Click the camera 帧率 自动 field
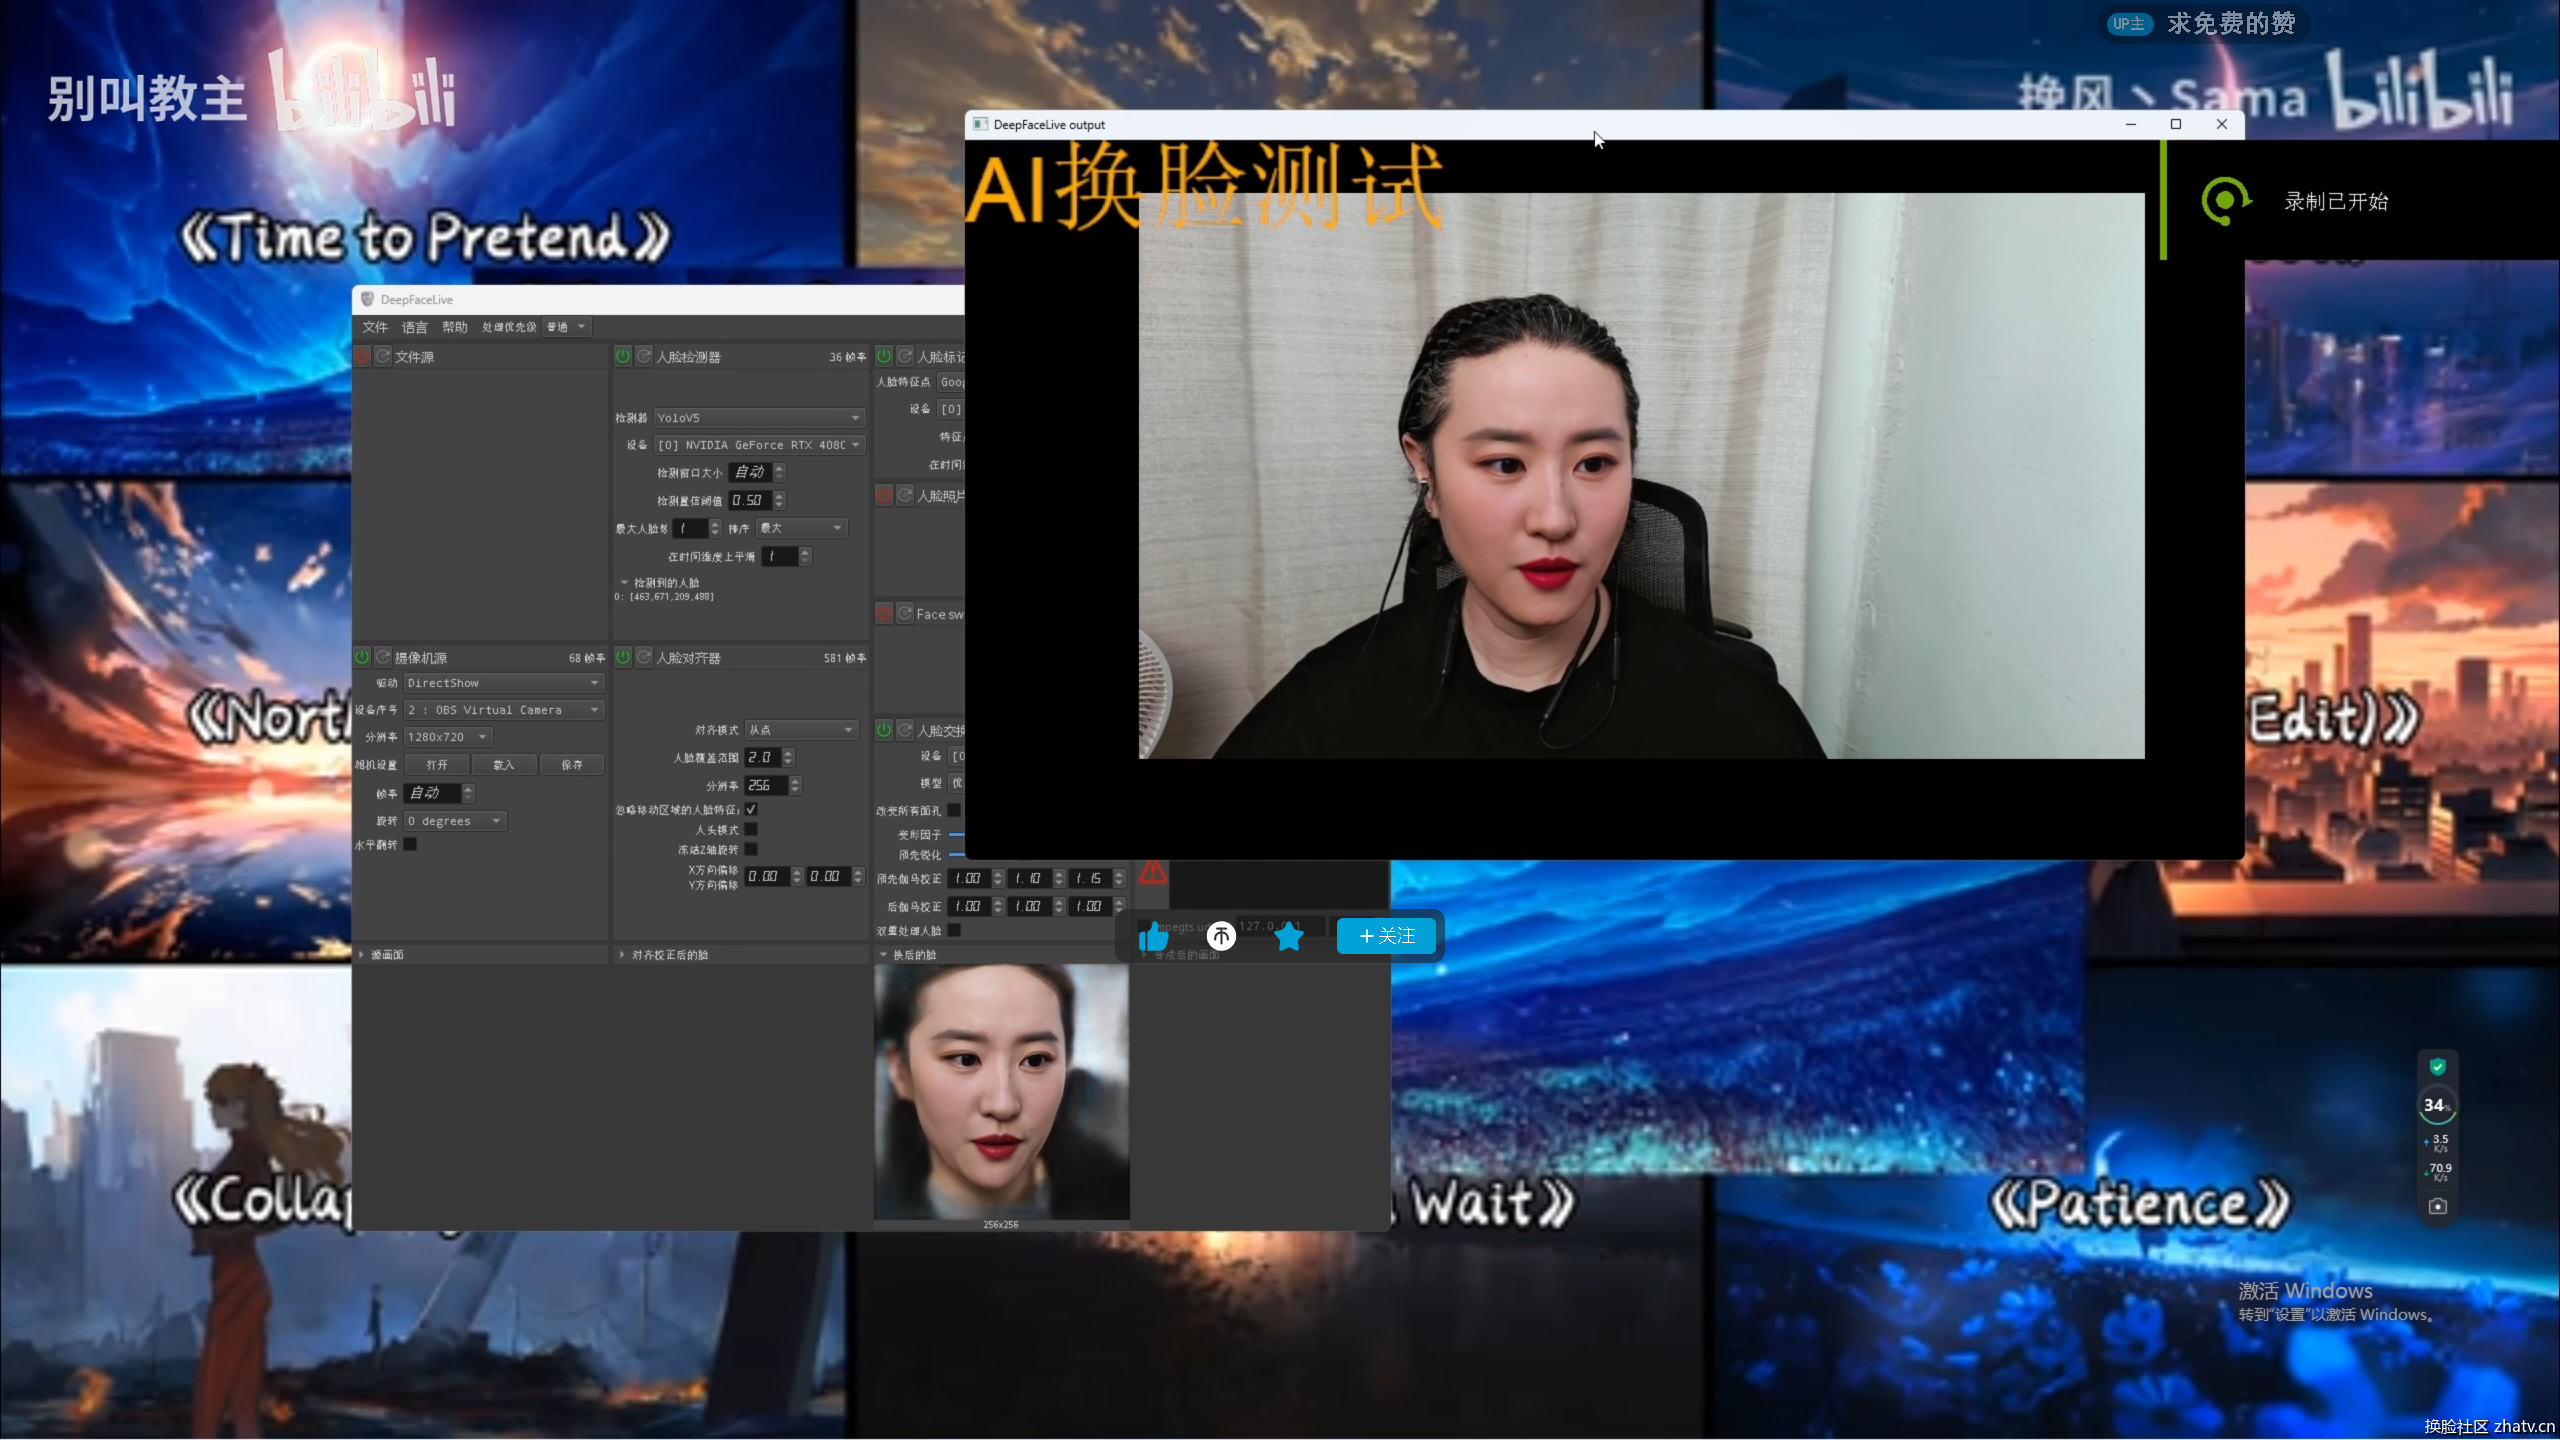Viewport: 2560px width, 1440px height. click(x=439, y=793)
